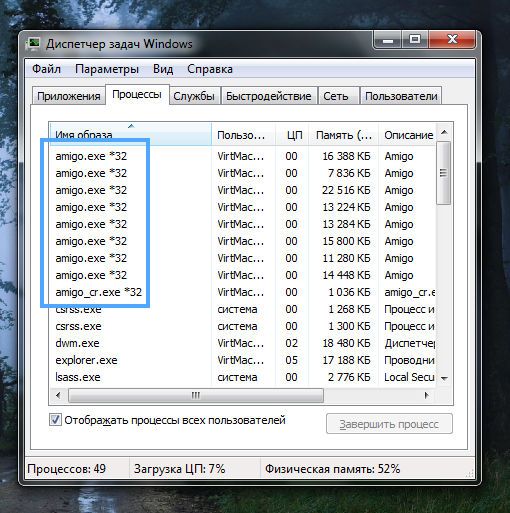The width and height of the screenshot is (510, 513).
Task: Click the vertical scrollbar down arrow
Action: (444, 378)
